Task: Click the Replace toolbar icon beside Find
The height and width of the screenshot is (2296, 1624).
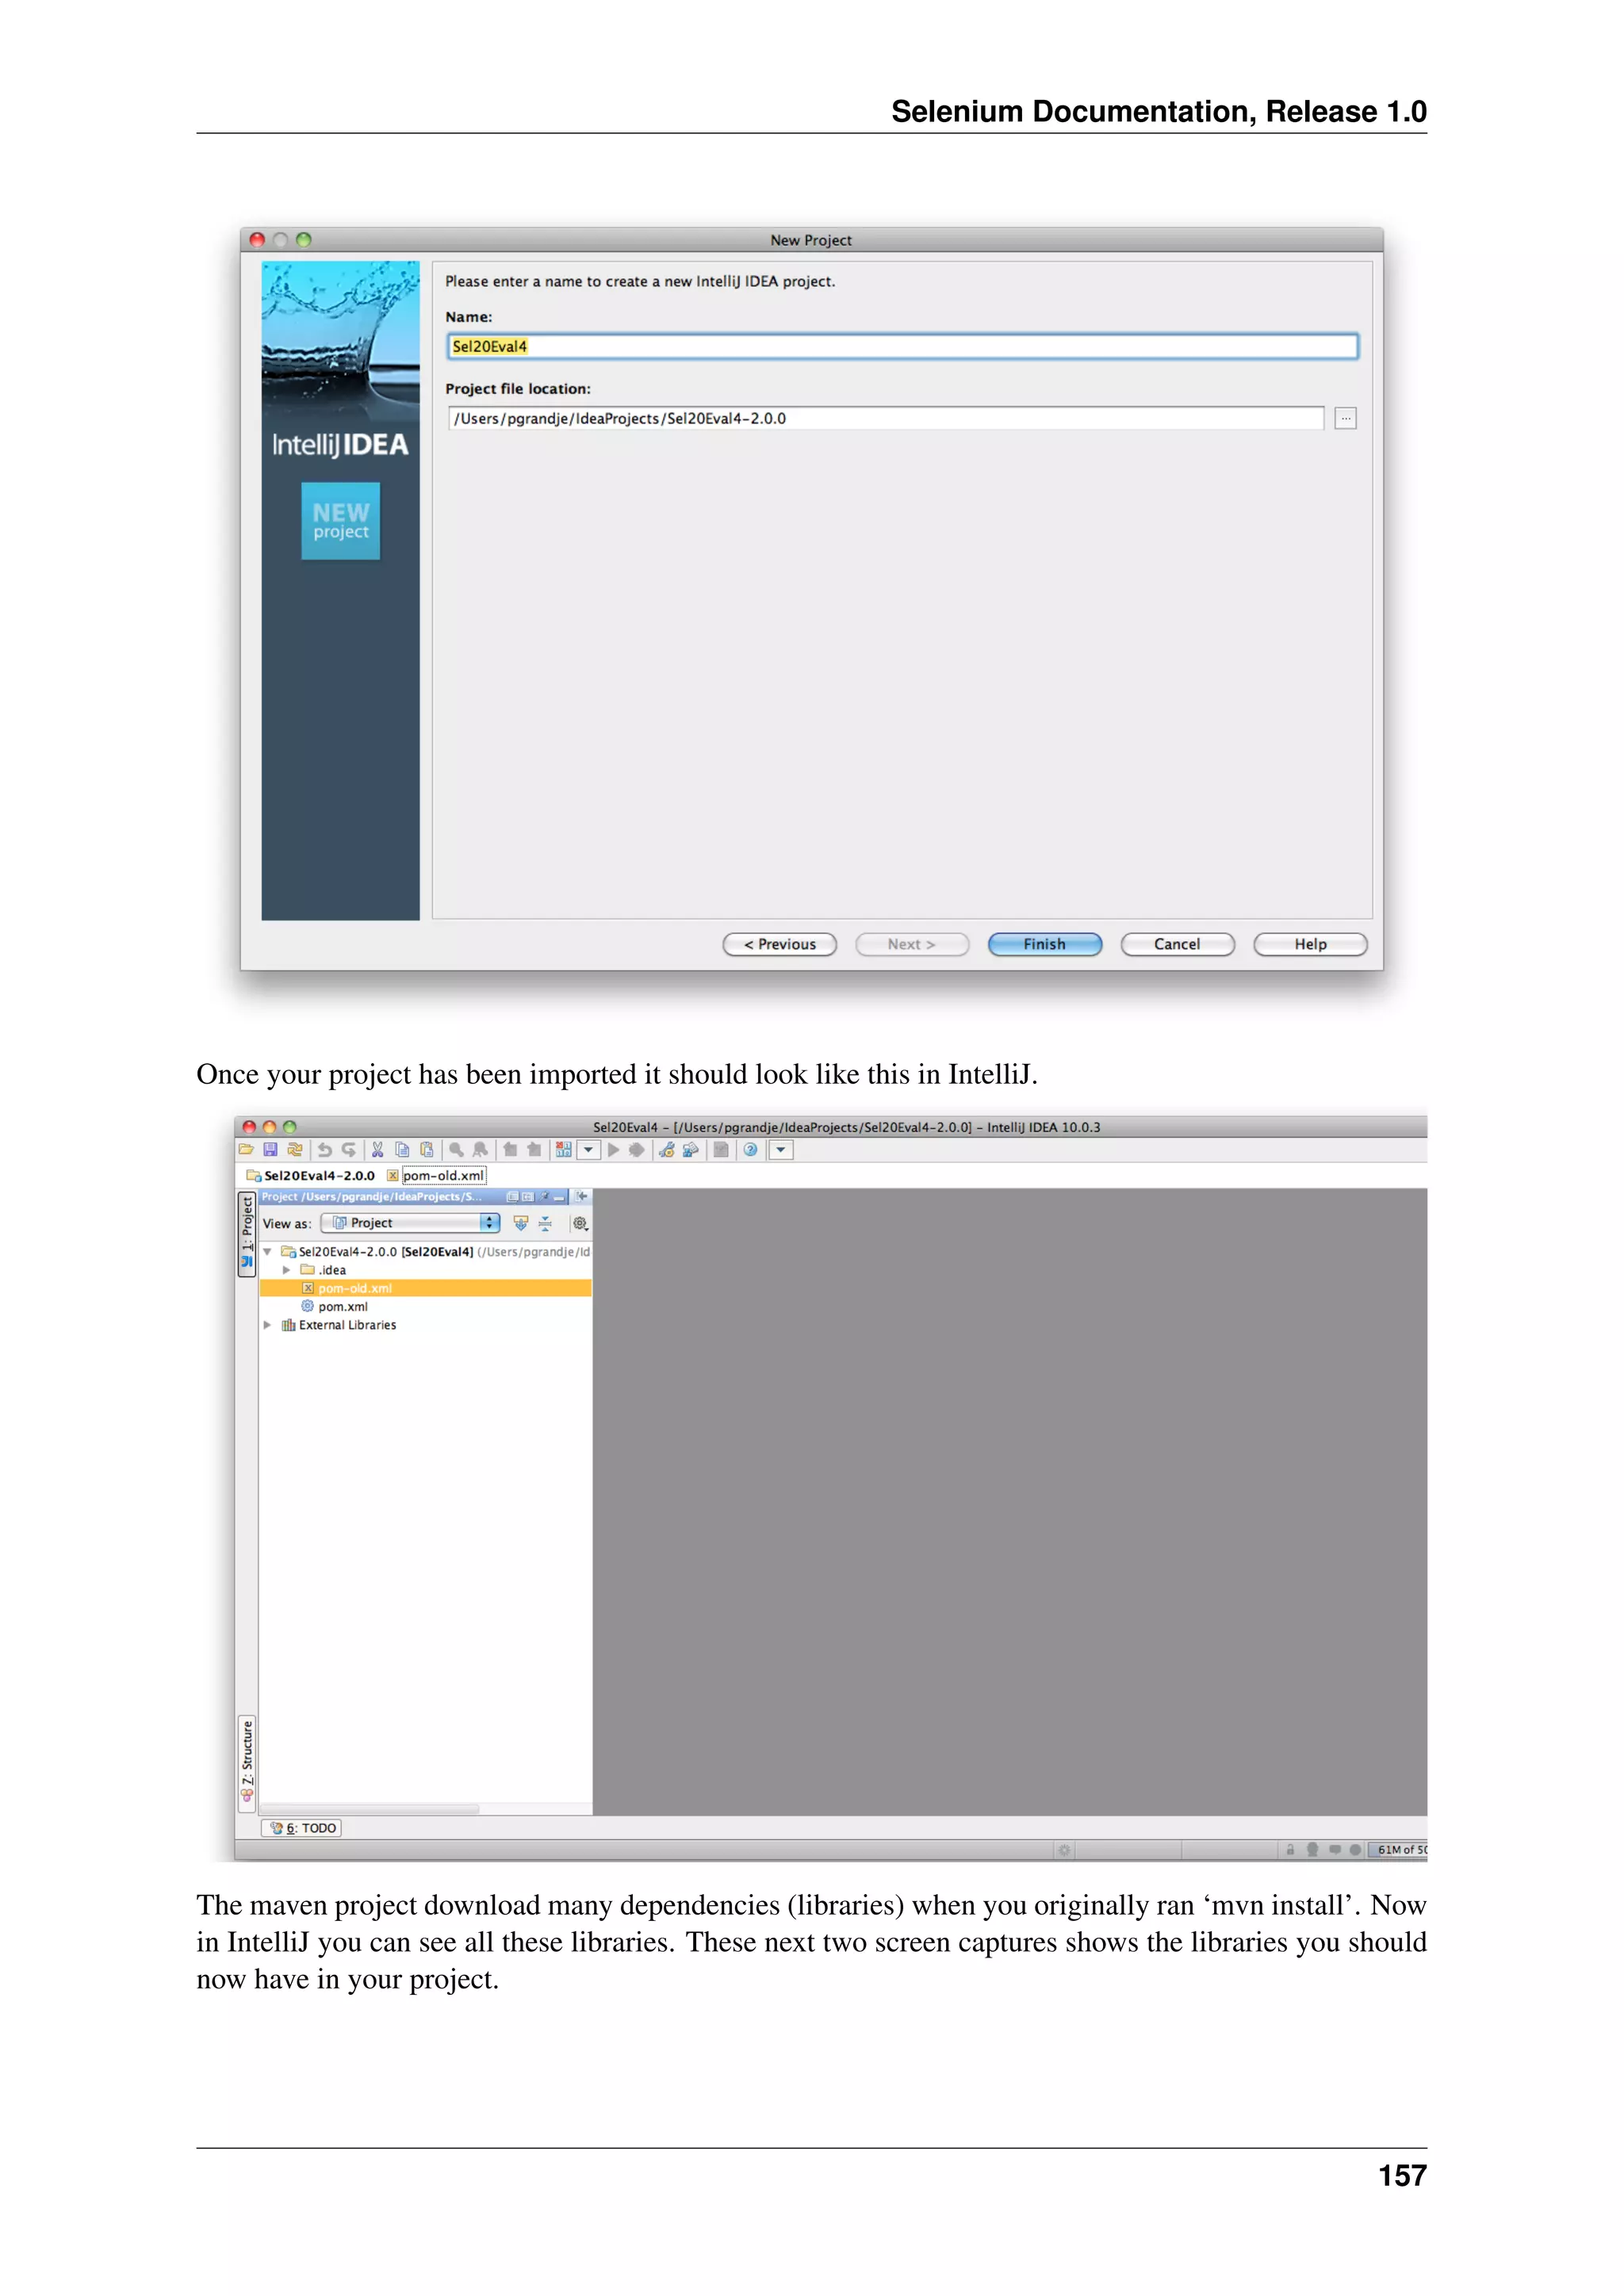Action: click(x=480, y=1150)
